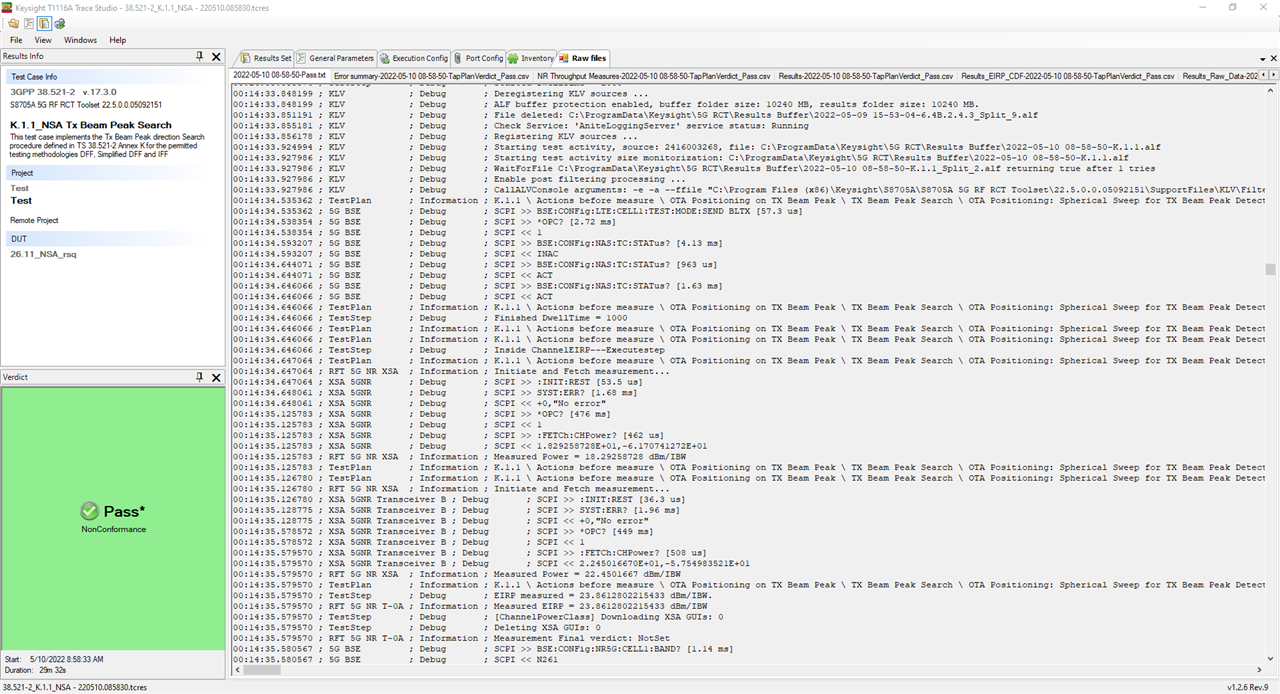
Task: Click the open folder toolbar icon
Action: point(12,23)
